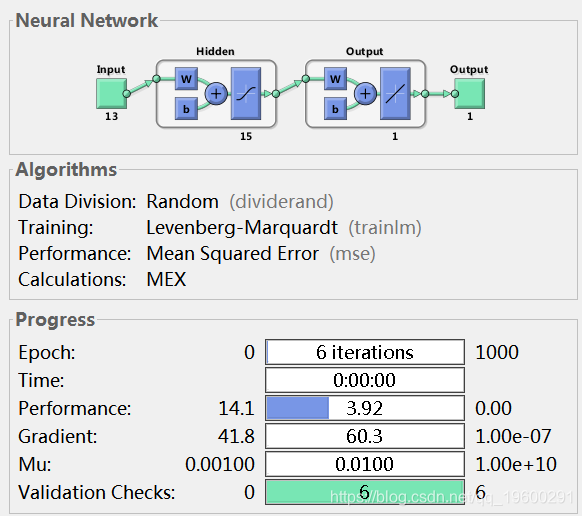The height and width of the screenshot is (516, 582).
Task: Click the '(trainlm)' function name
Action: 385,228
